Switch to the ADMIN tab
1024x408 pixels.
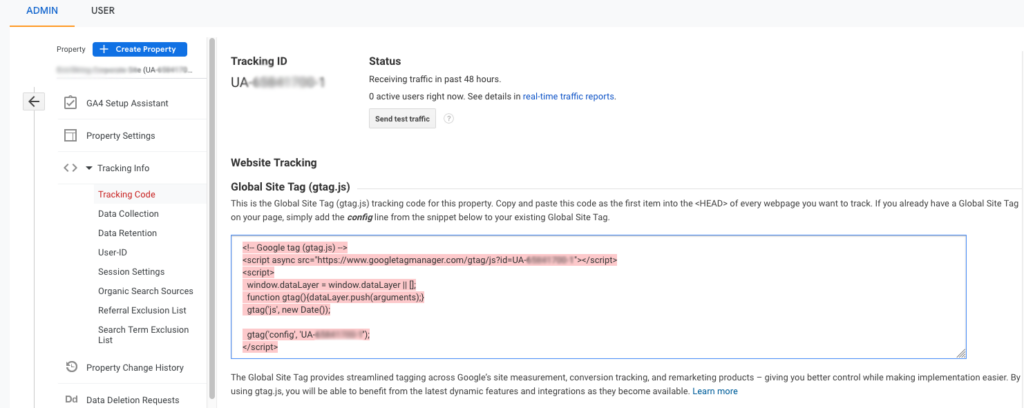point(42,11)
